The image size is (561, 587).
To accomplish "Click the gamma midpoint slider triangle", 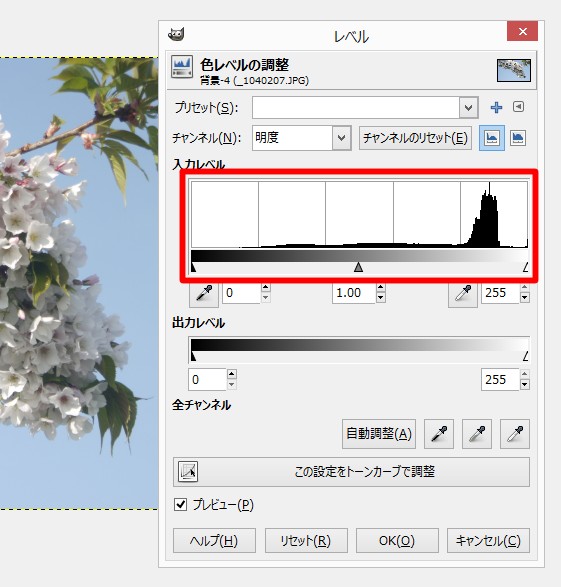I will tap(359, 267).
